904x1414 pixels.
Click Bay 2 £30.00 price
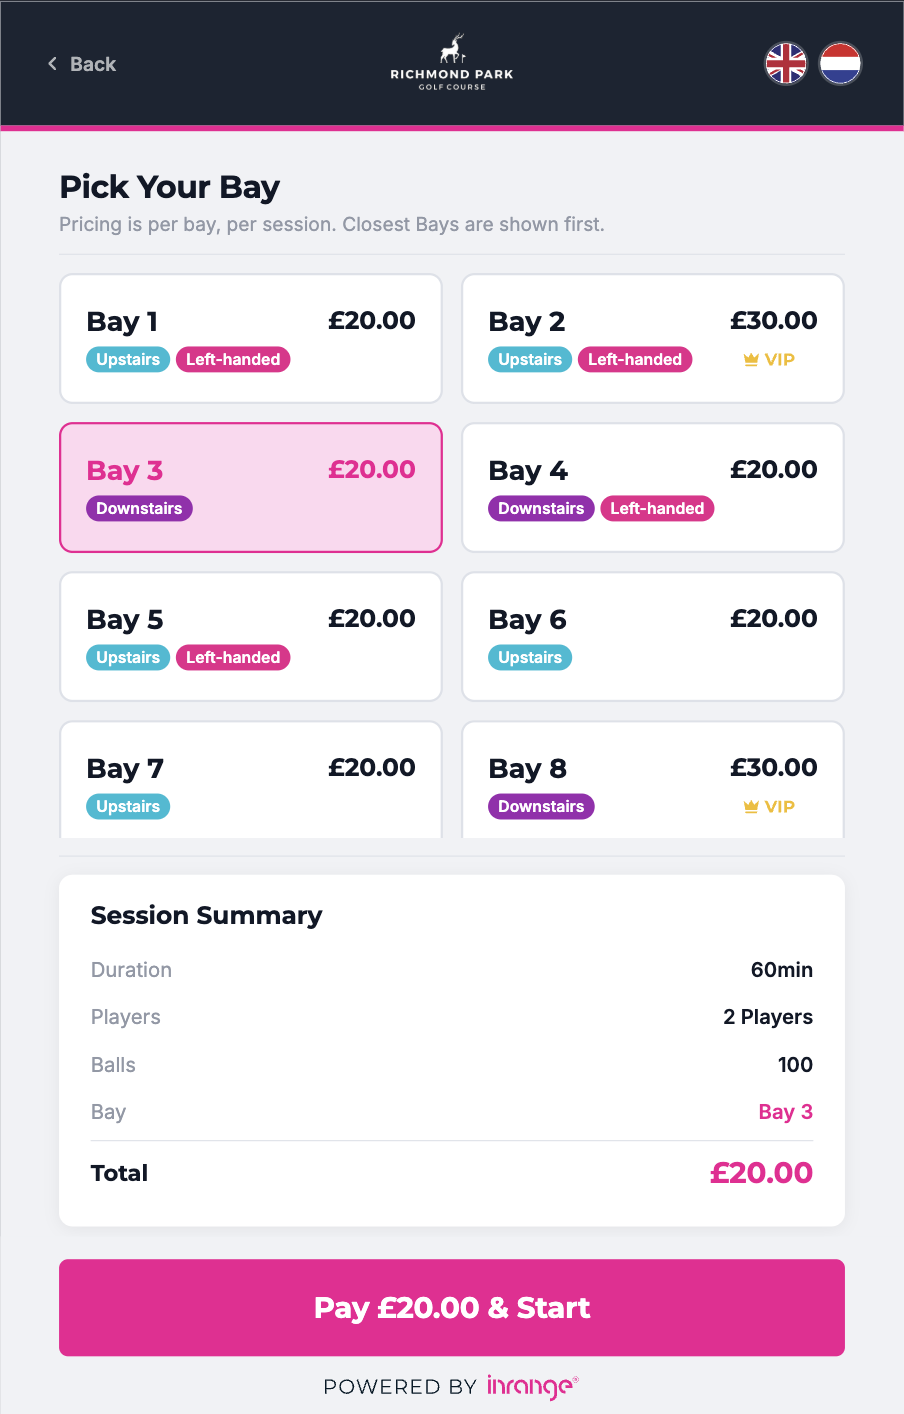pos(773,321)
